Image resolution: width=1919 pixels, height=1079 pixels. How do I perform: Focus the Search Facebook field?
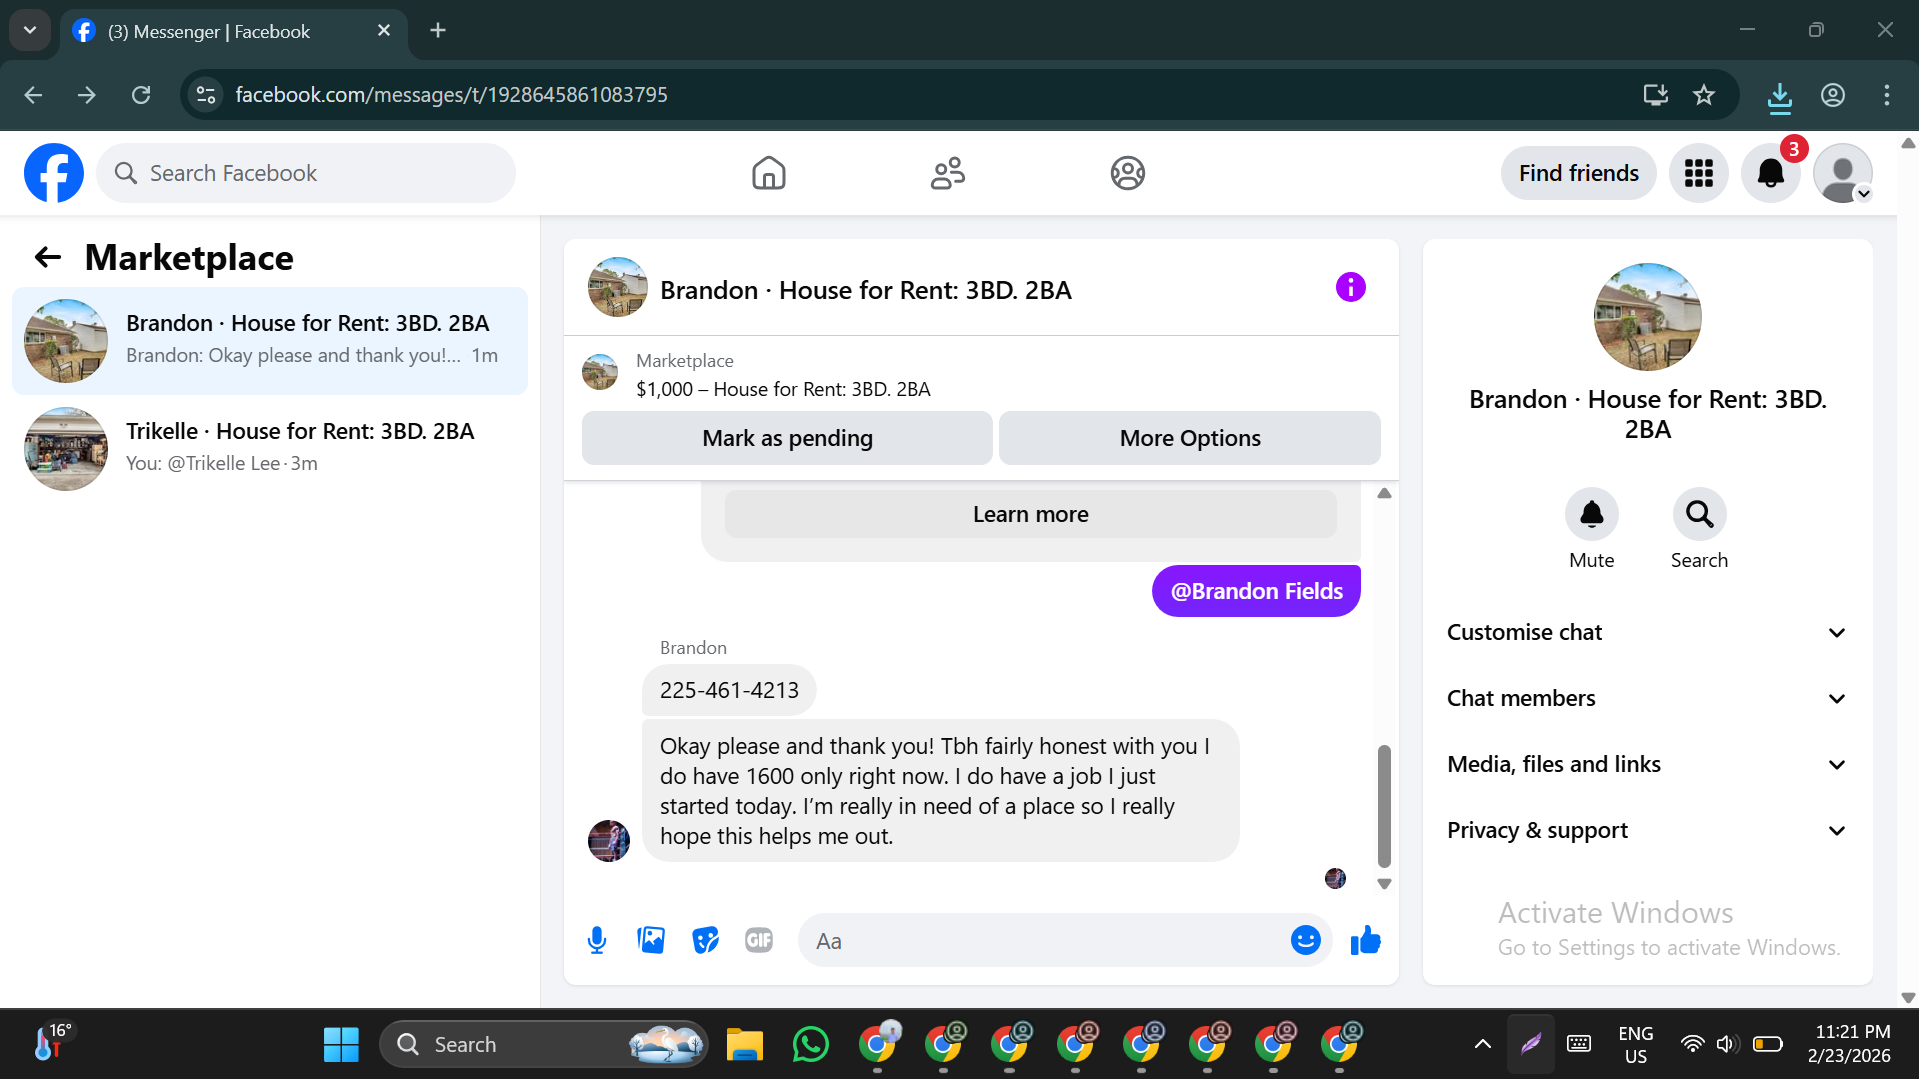[306, 173]
